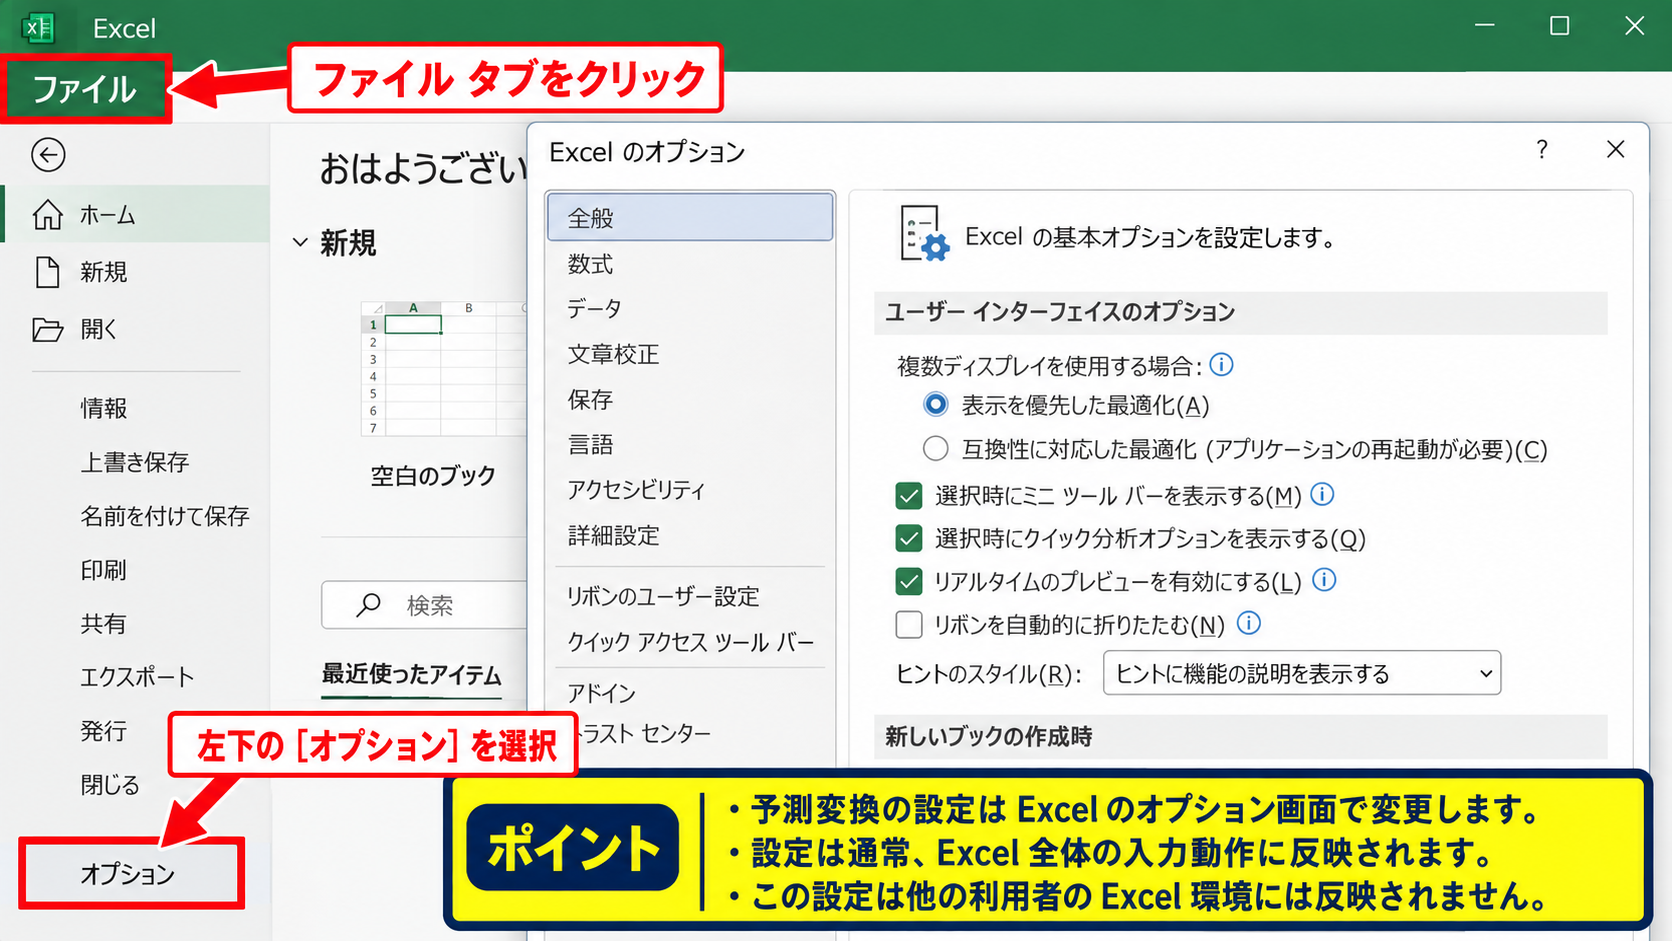
Task: Click the Excel app logo icon
Action: click(38, 27)
